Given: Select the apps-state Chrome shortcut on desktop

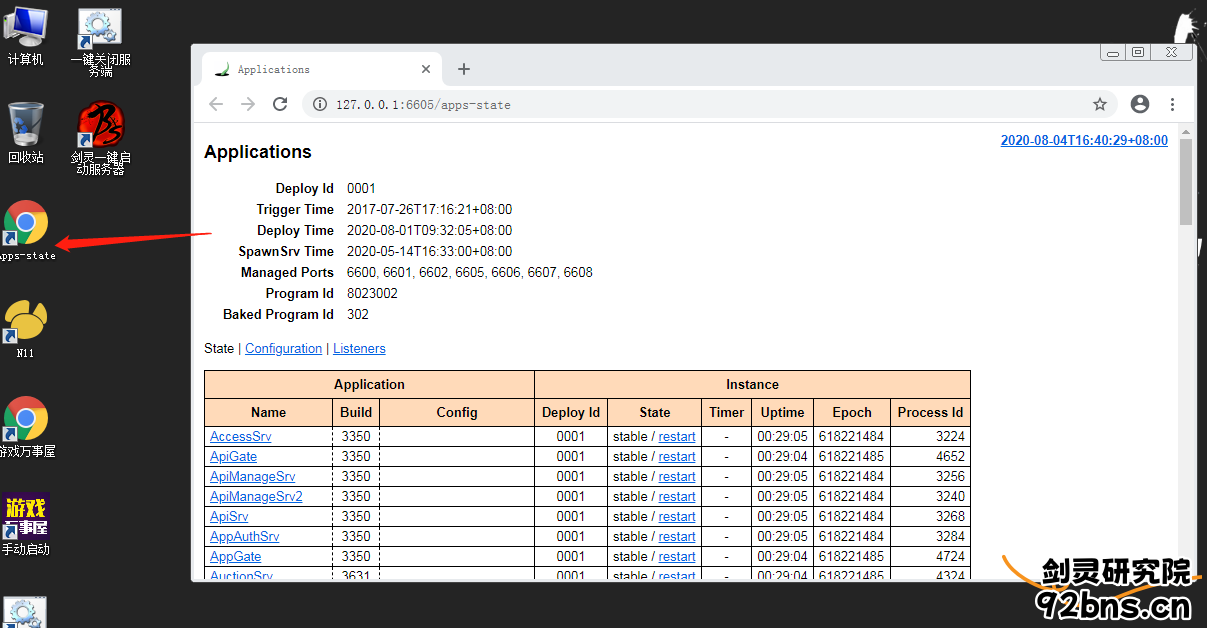Looking at the screenshot, I should pyautogui.click(x=26, y=231).
